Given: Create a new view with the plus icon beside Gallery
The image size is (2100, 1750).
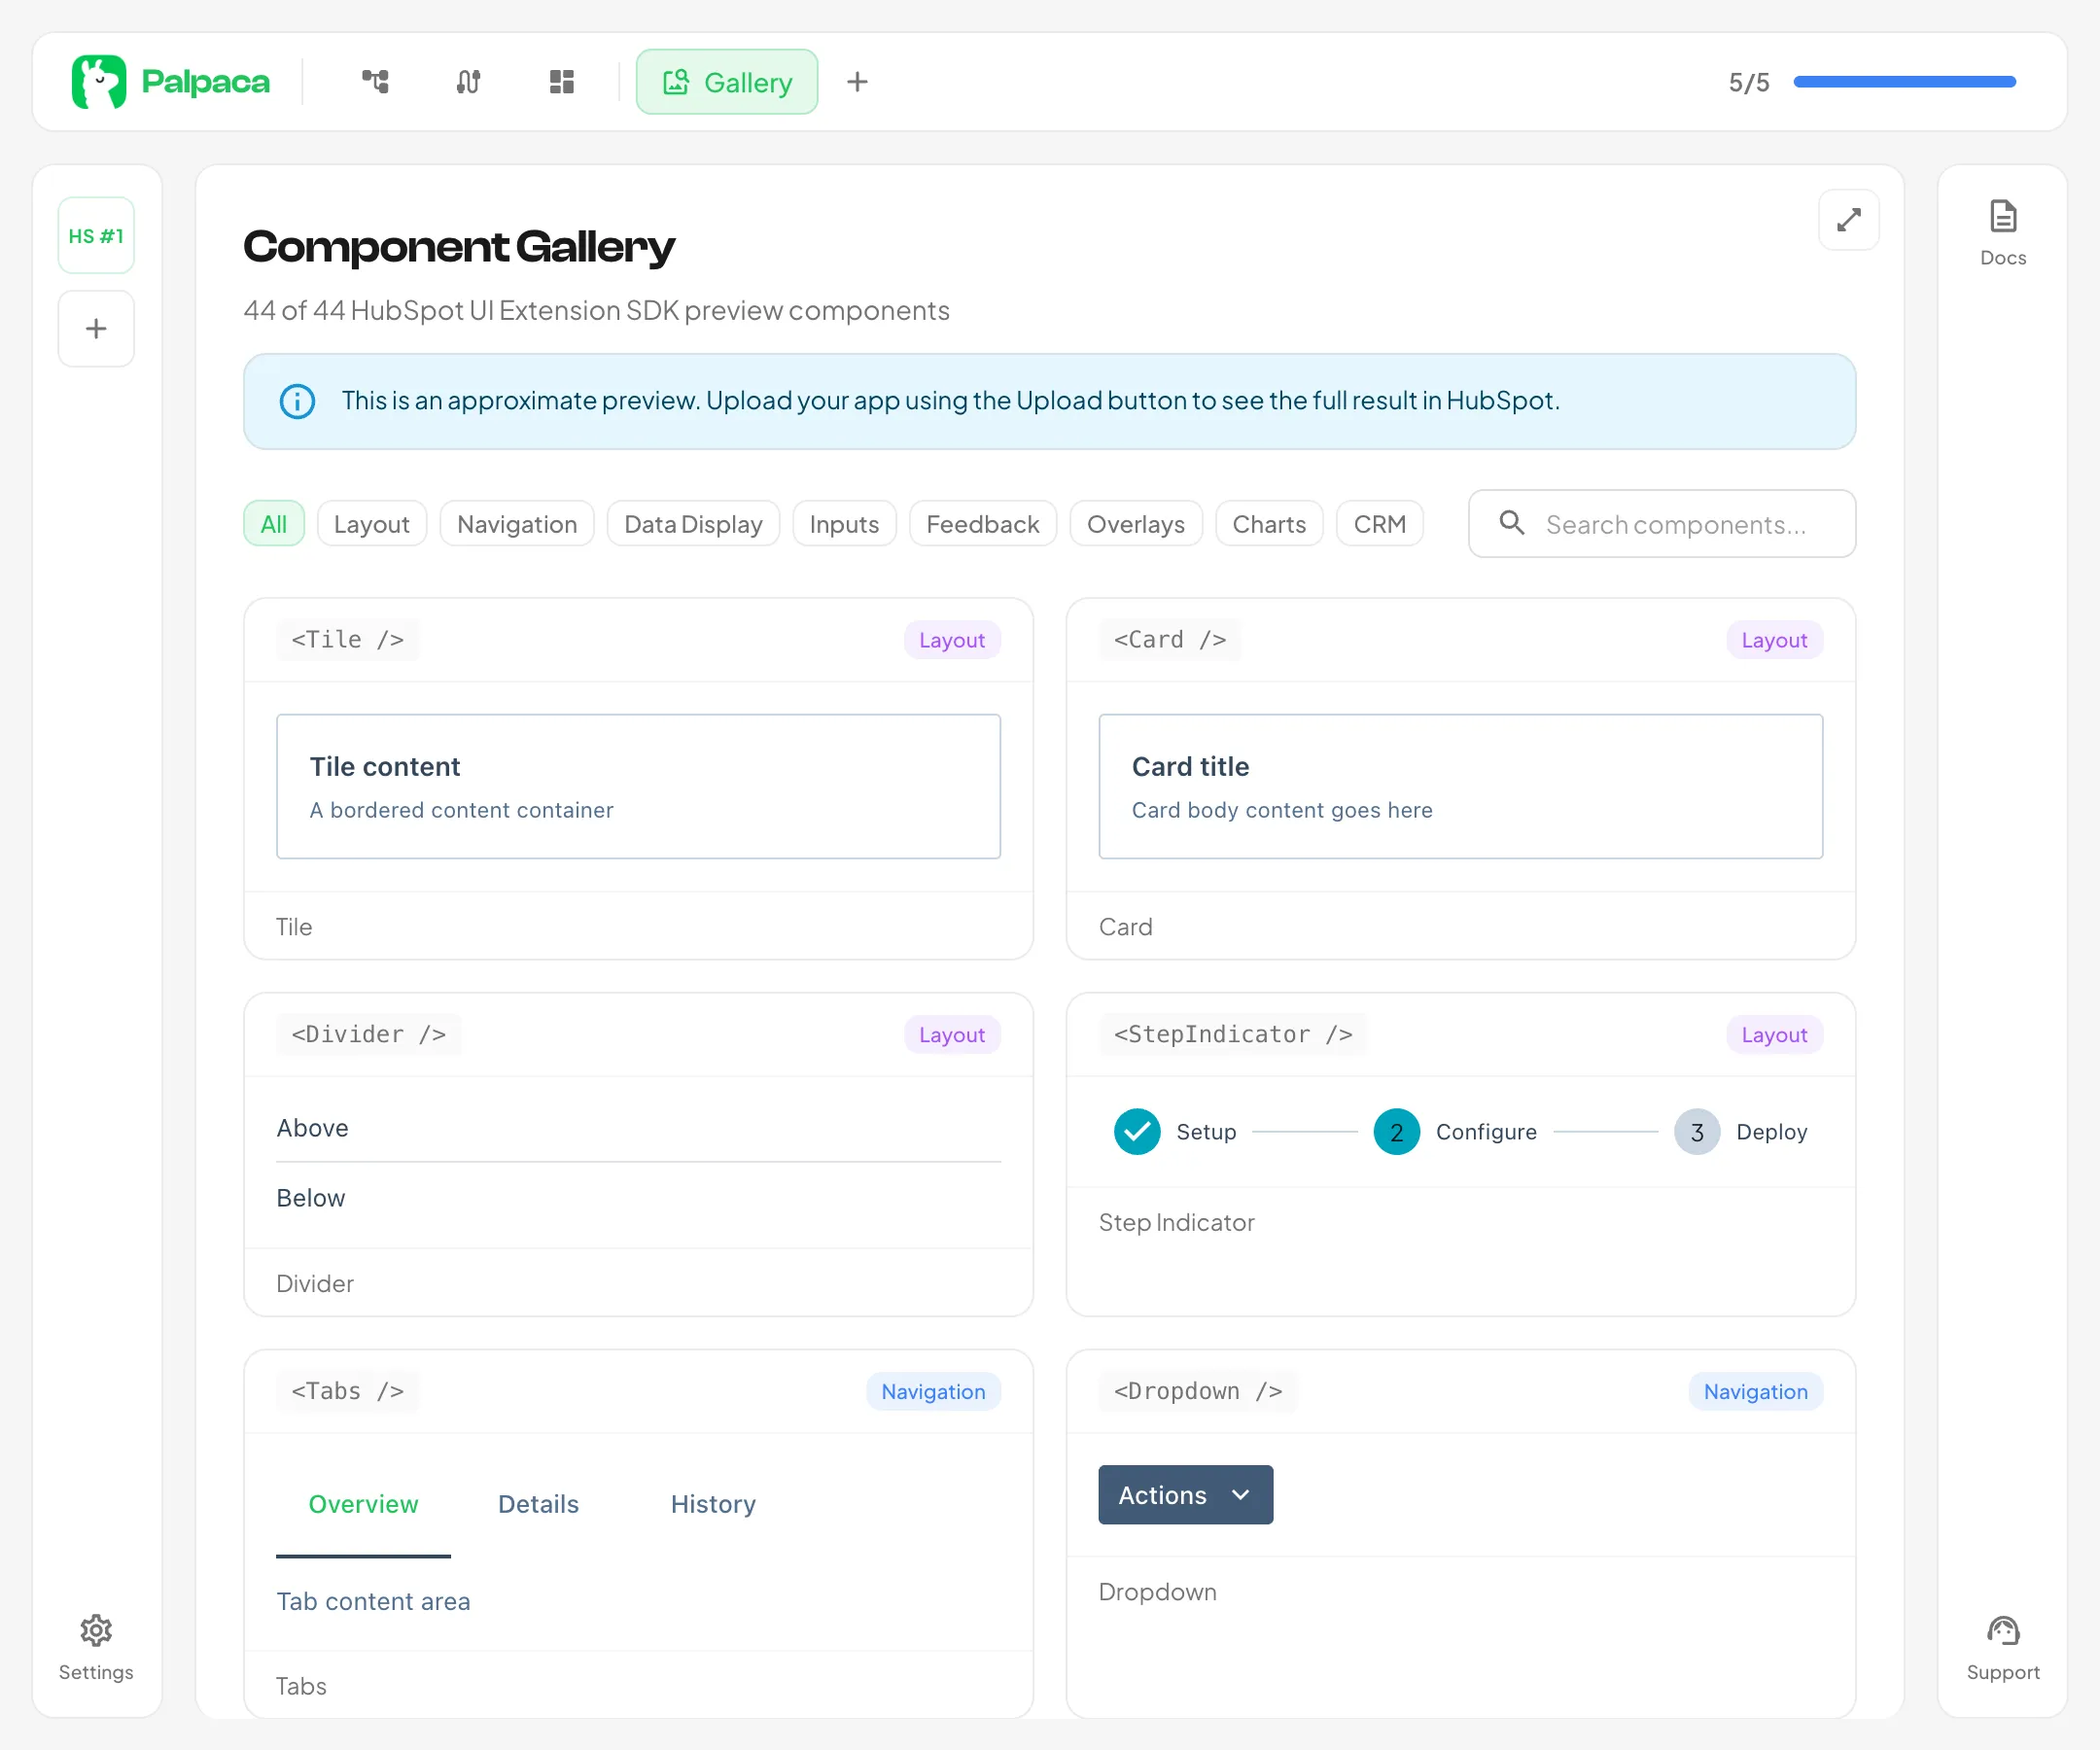Looking at the screenshot, I should (x=857, y=82).
